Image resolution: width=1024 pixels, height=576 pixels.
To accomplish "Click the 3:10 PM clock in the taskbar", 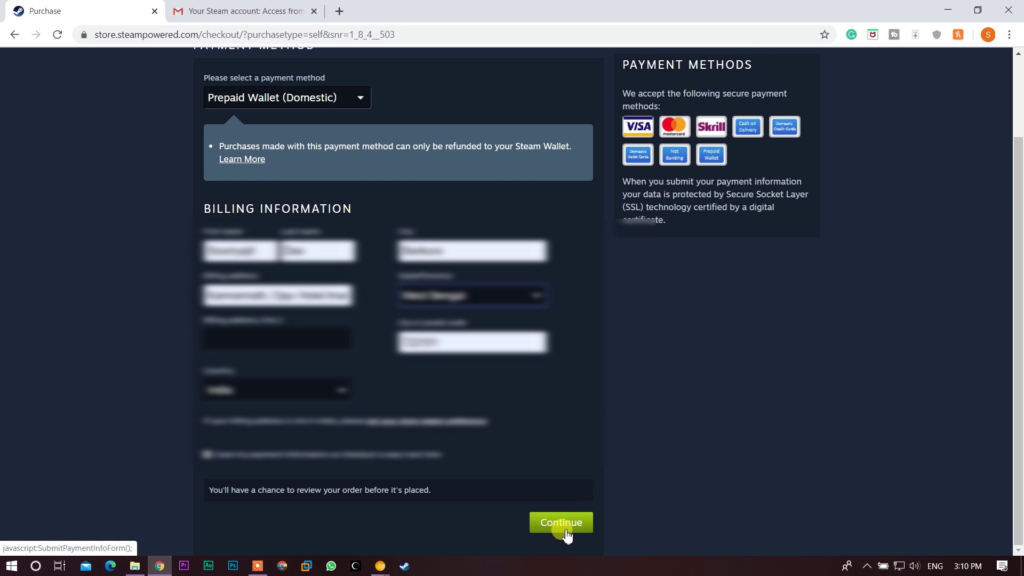I will click(x=968, y=566).
